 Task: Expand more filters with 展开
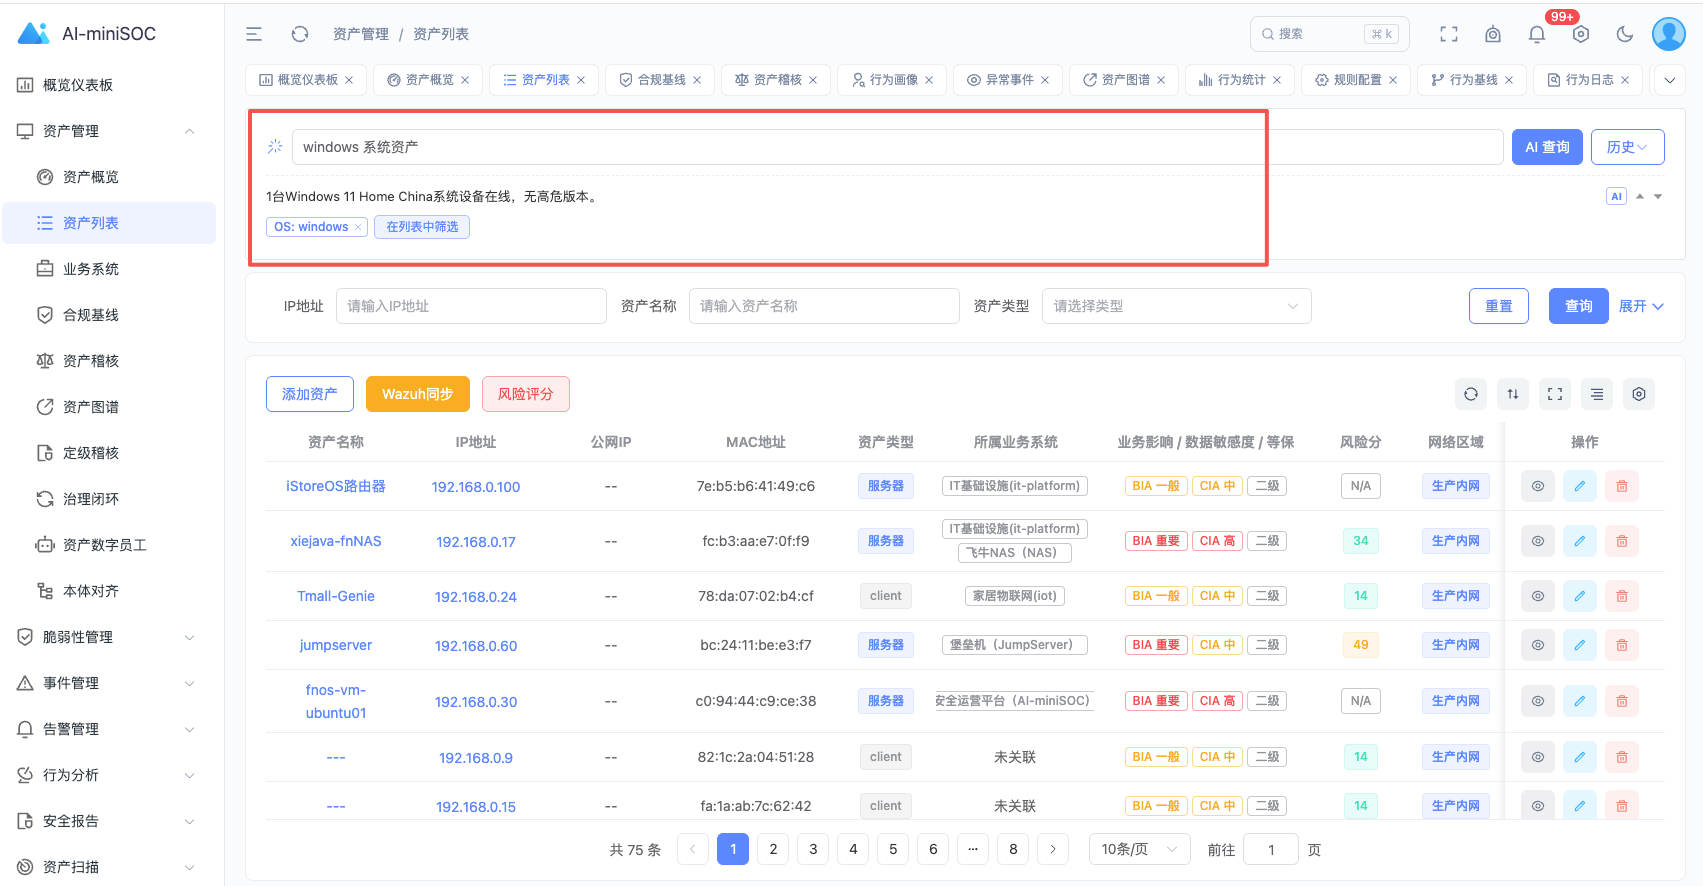pyautogui.click(x=1641, y=306)
